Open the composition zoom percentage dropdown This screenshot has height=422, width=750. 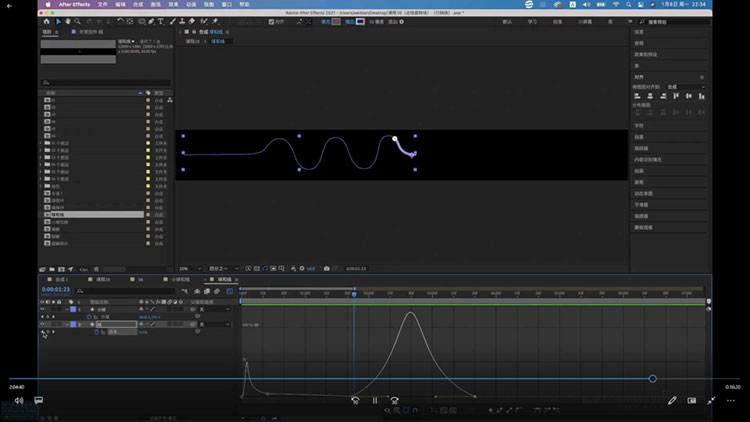pos(187,268)
